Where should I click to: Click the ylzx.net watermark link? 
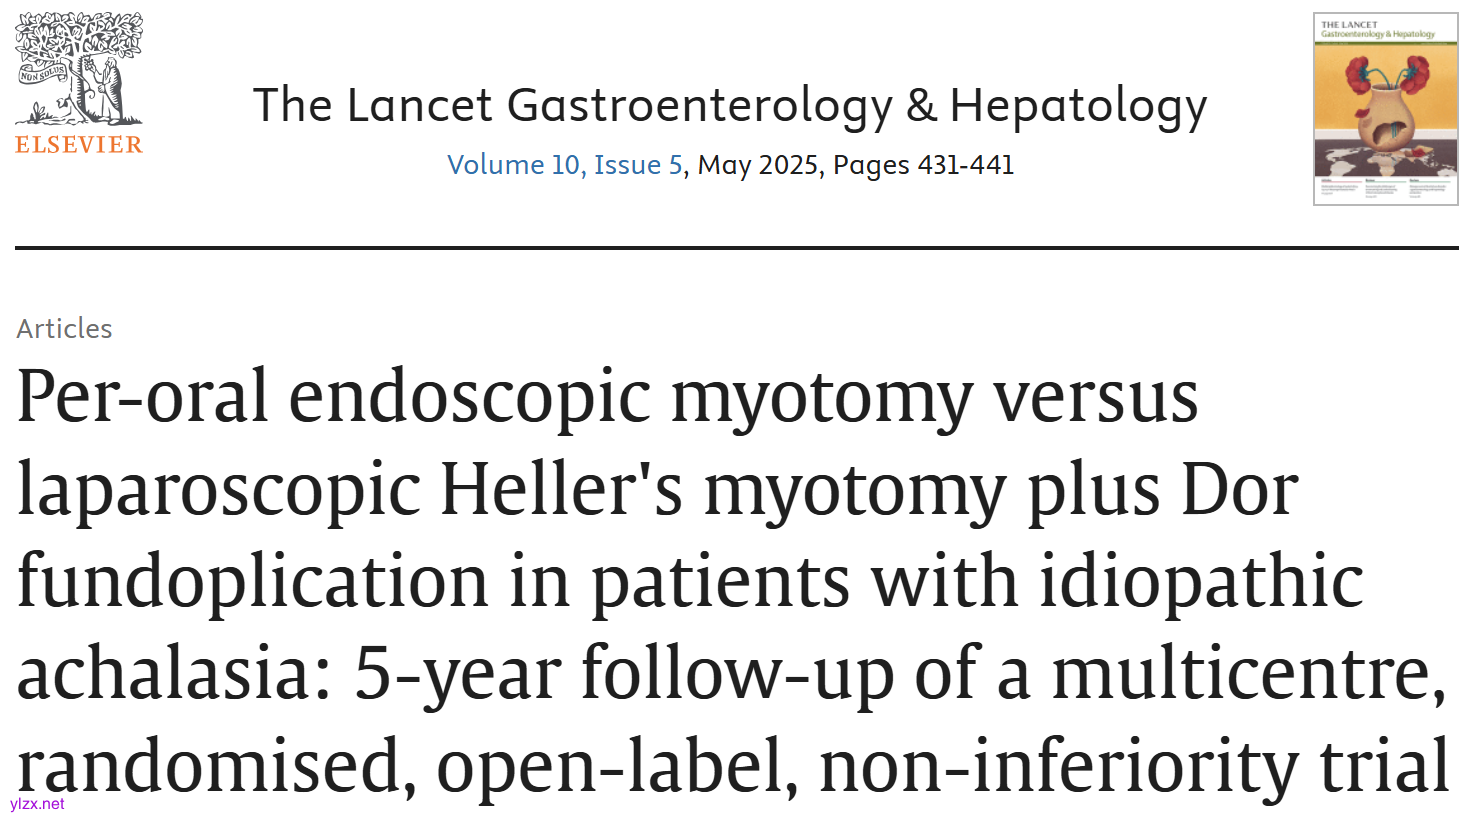tap(37, 804)
